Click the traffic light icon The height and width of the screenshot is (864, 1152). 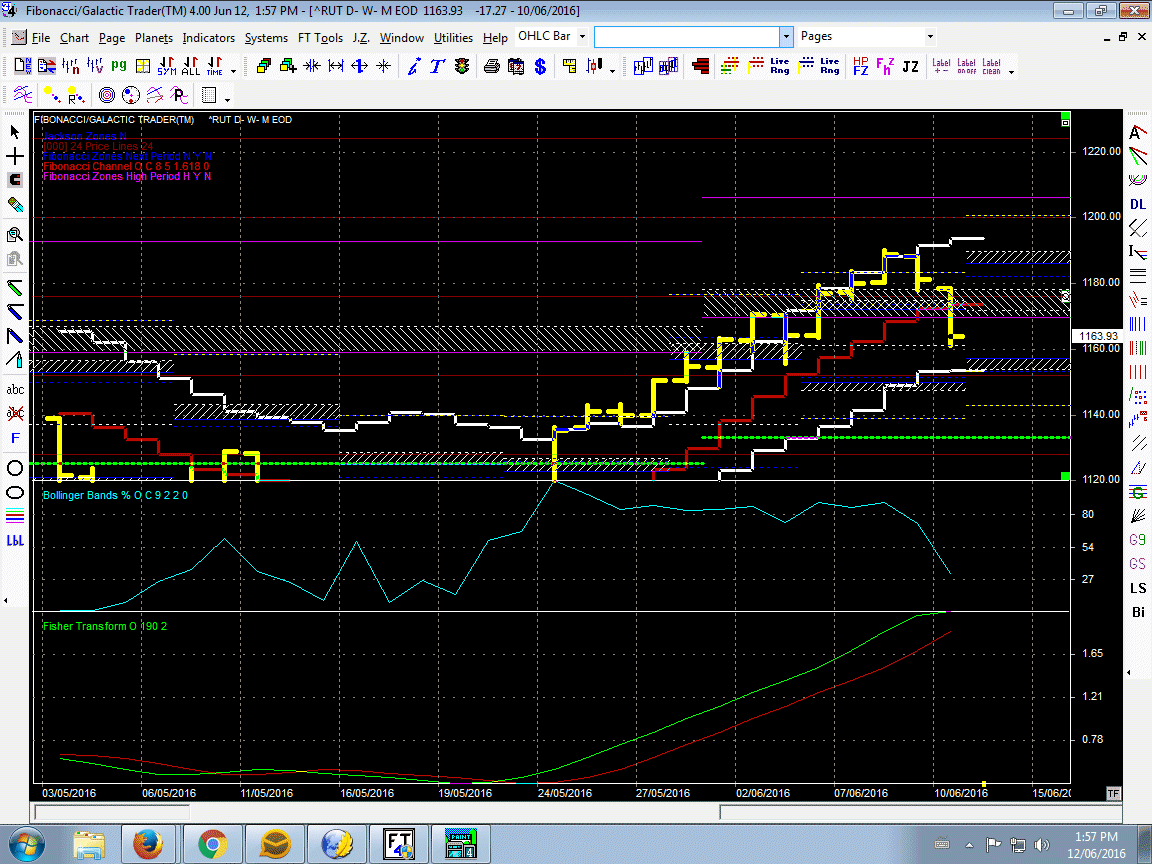(461, 66)
